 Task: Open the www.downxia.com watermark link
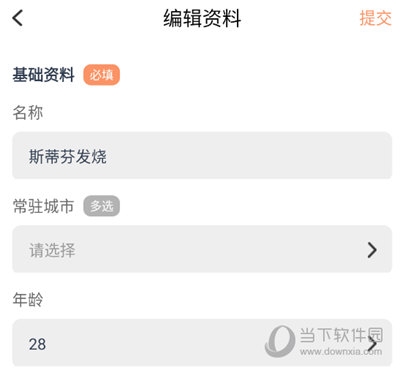341,351
